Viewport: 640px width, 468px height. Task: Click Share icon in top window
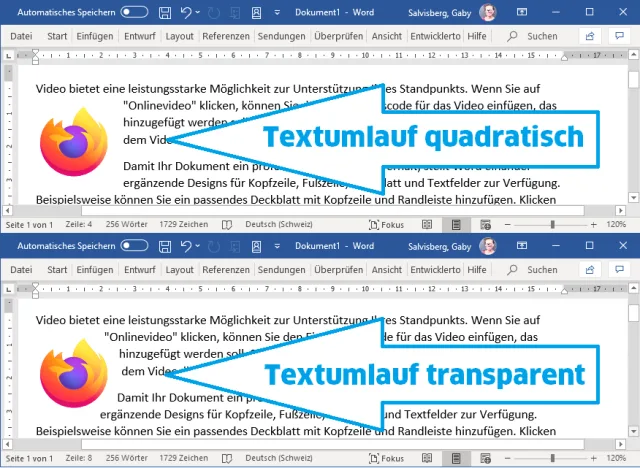tap(590, 36)
